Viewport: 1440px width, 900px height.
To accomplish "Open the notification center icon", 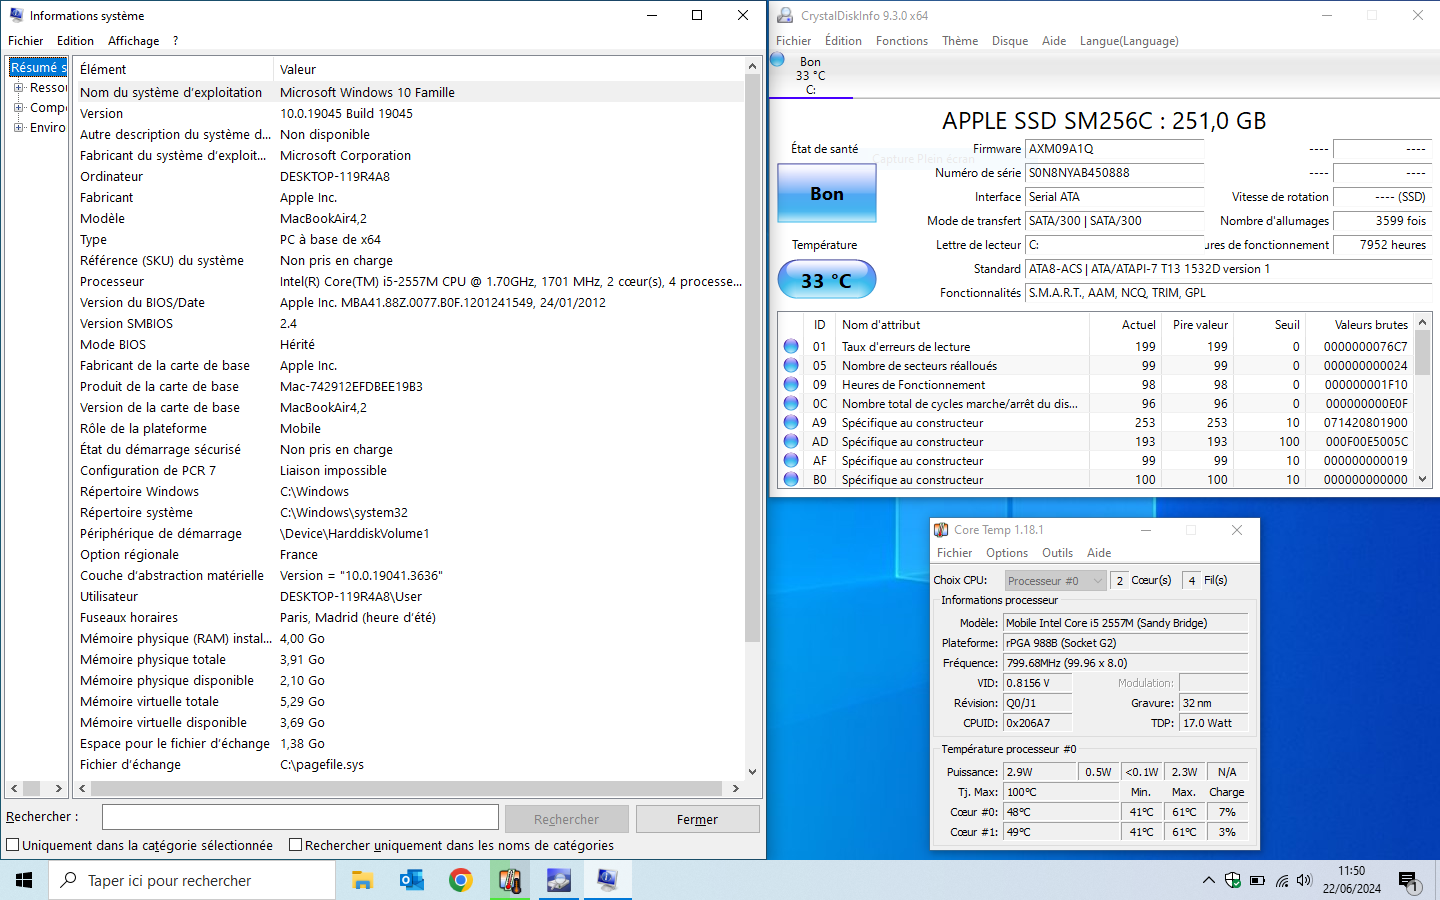I will (x=1409, y=881).
